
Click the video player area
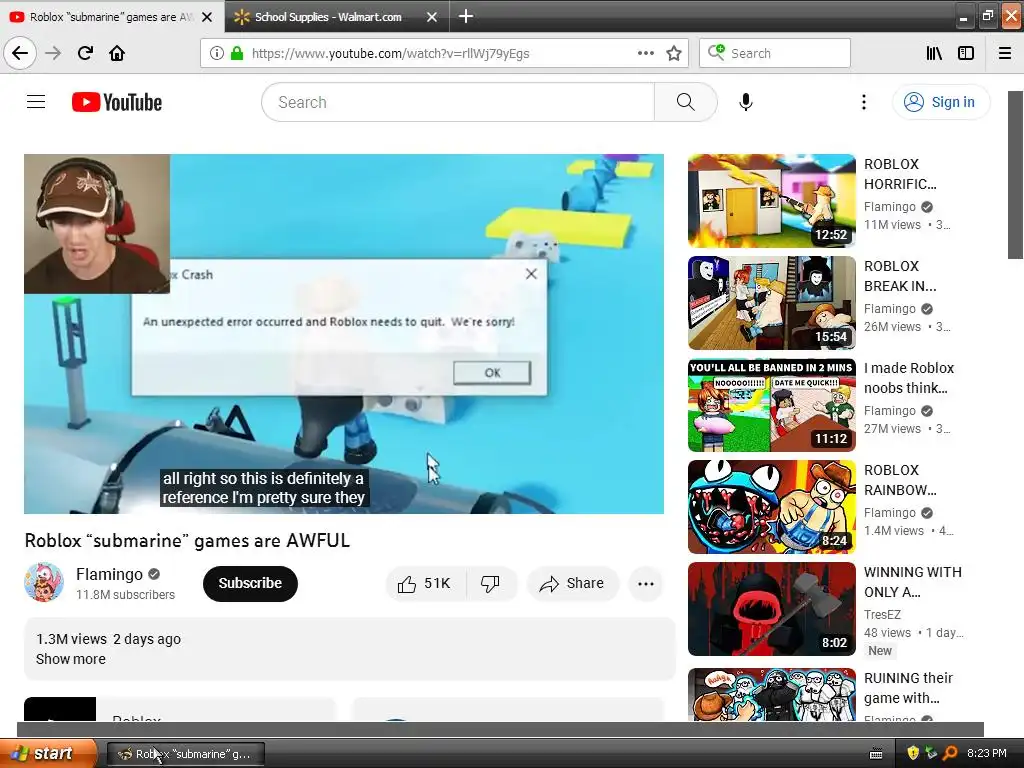click(x=344, y=334)
